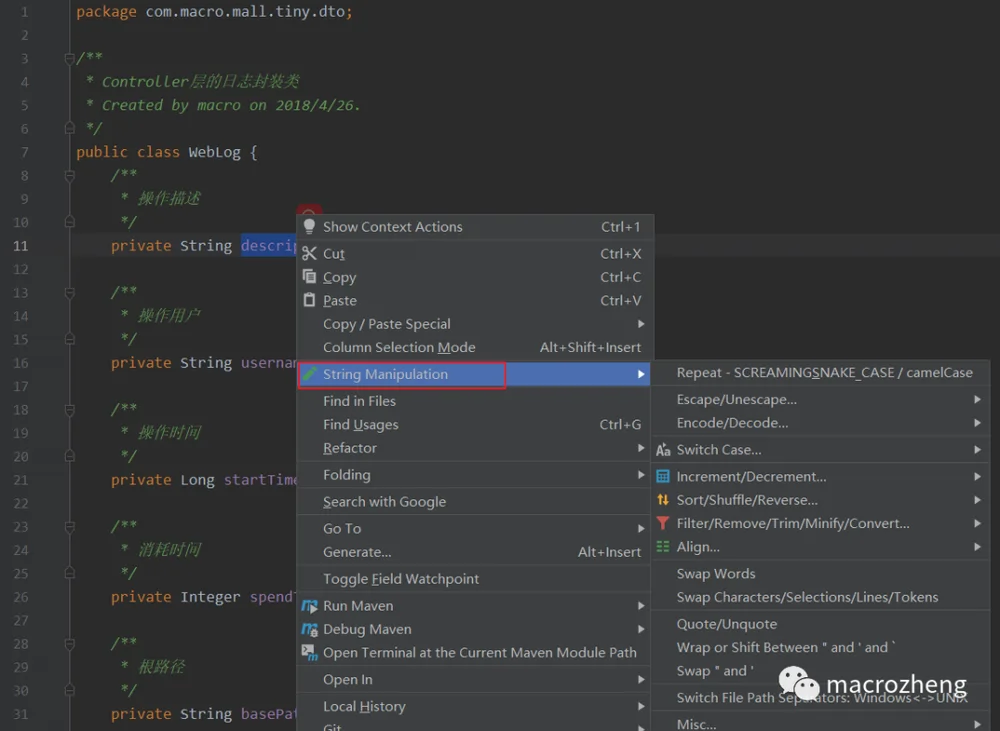Image resolution: width=1000 pixels, height=731 pixels.
Task: Click the clipboard Paste icon
Action: [x=309, y=300]
